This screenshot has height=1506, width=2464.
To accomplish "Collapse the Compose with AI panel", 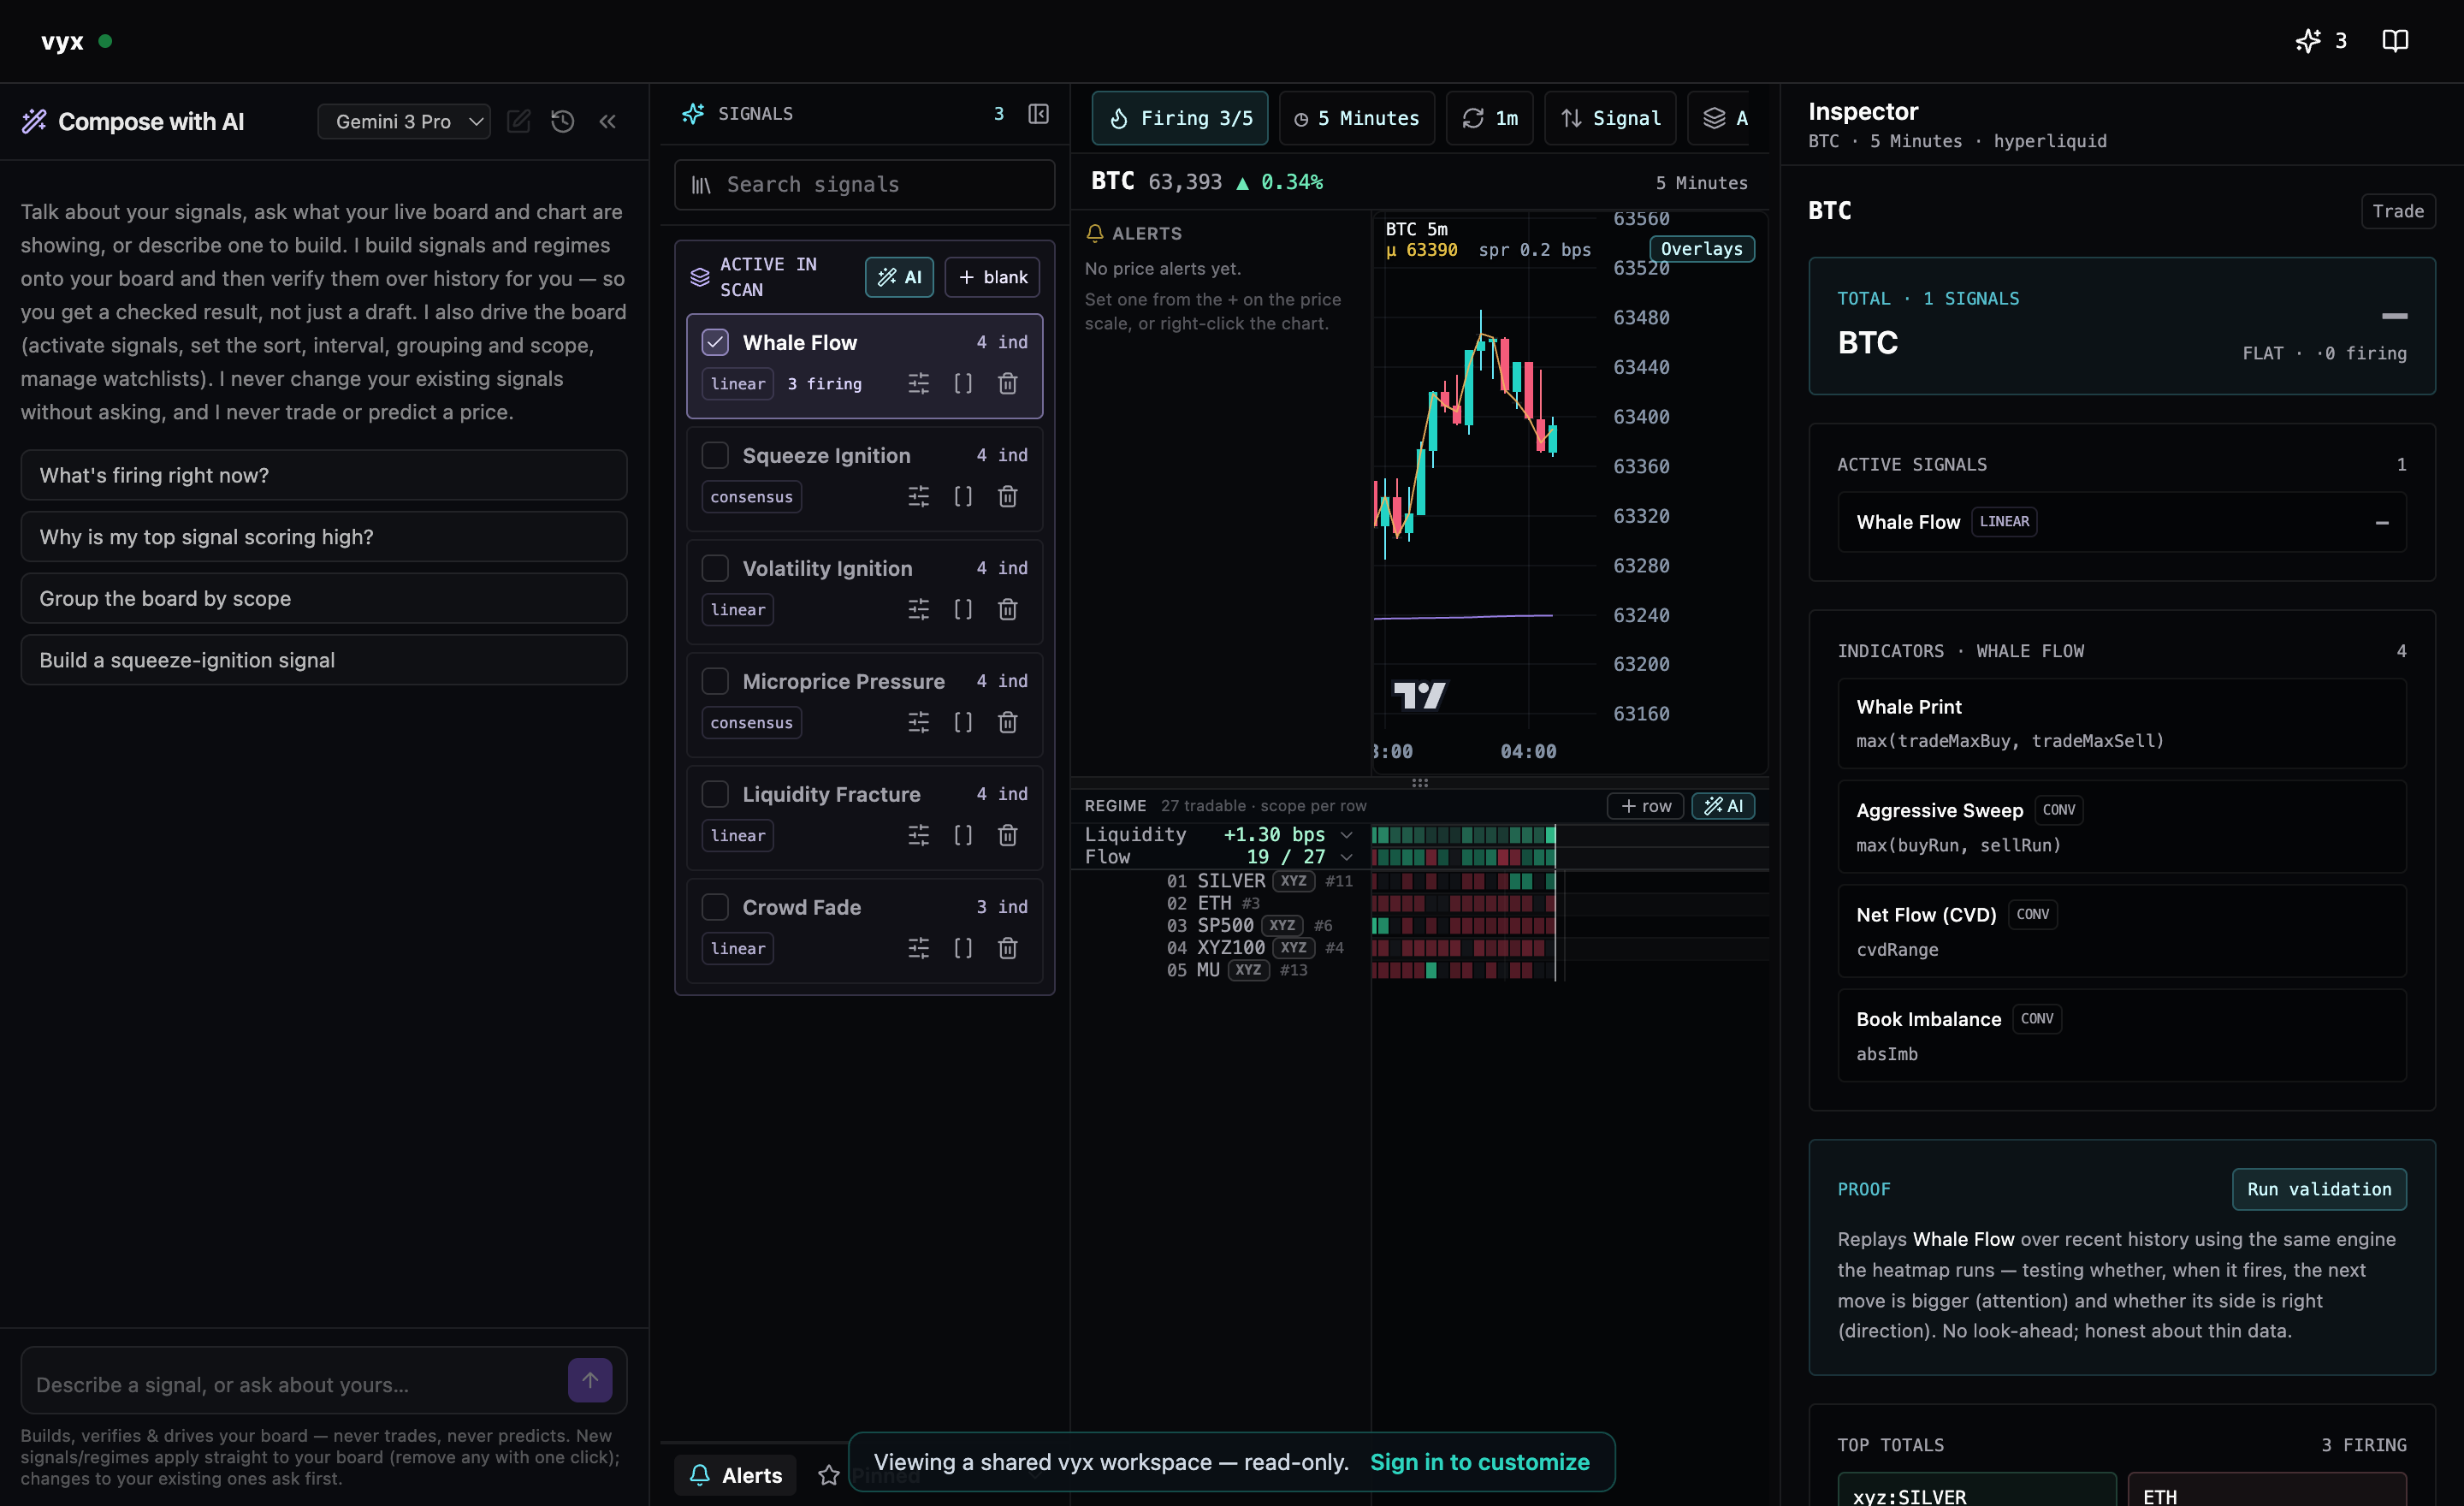I will tap(607, 121).
